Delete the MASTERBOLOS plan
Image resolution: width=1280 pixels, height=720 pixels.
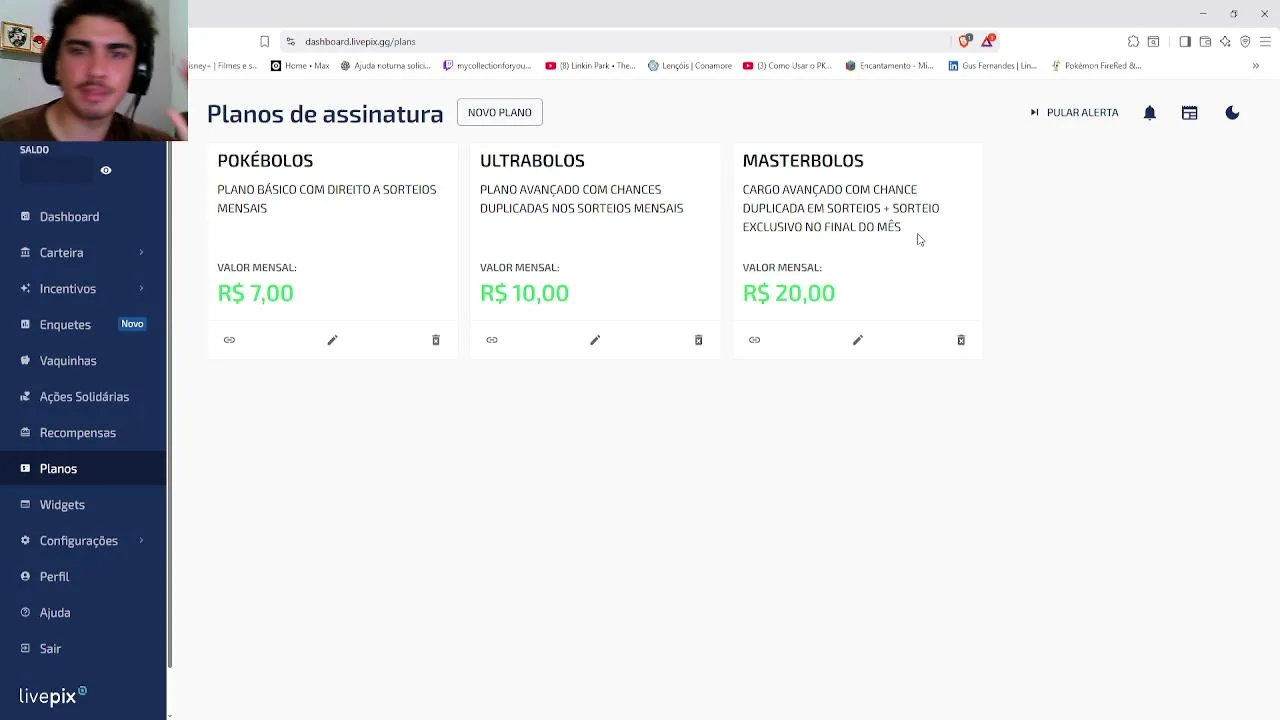961,340
